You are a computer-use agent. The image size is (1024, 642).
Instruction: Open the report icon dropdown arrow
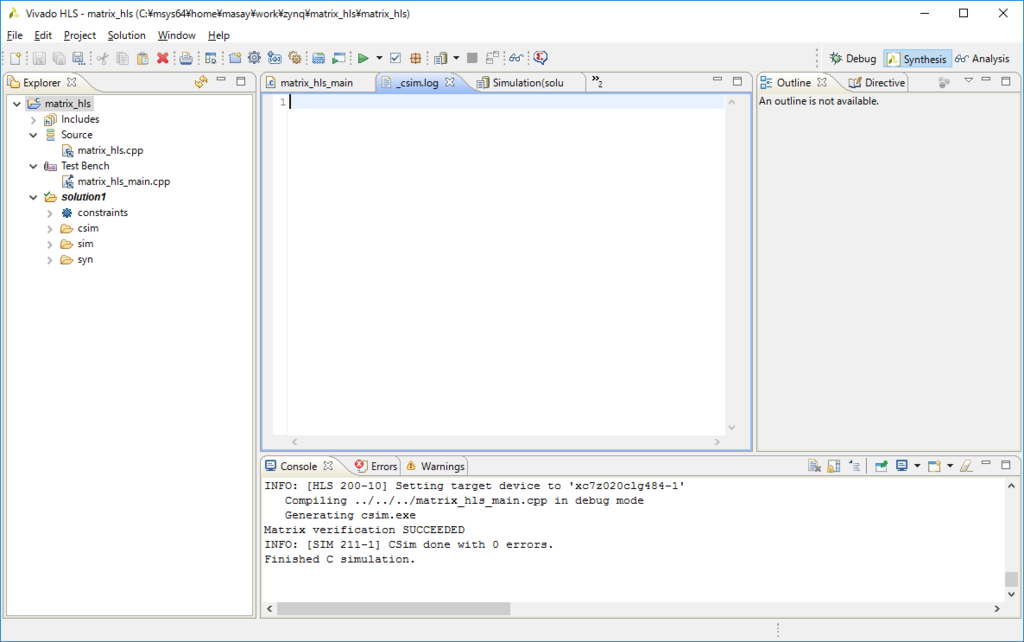click(x=456, y=58)
